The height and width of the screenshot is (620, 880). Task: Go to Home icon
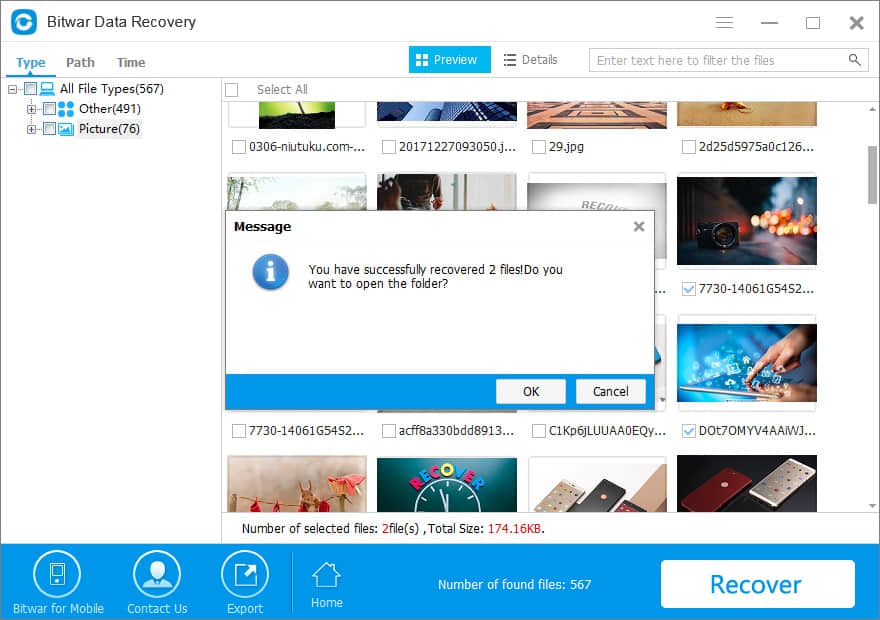click(327, 575)
